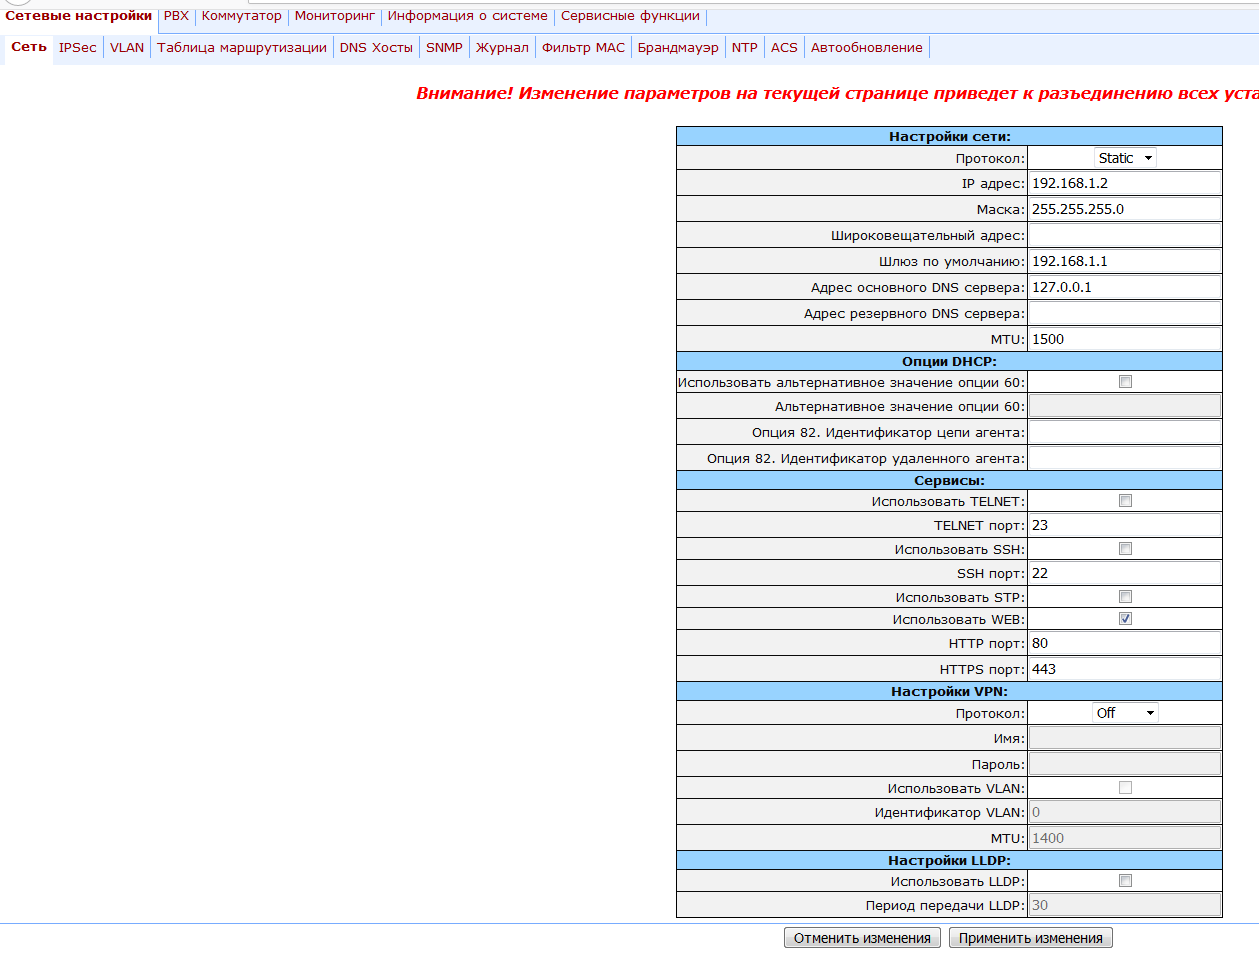This screenshot has width=1259, height=961.
Task: Open Информация о системе menu
Action: point(467,16)
